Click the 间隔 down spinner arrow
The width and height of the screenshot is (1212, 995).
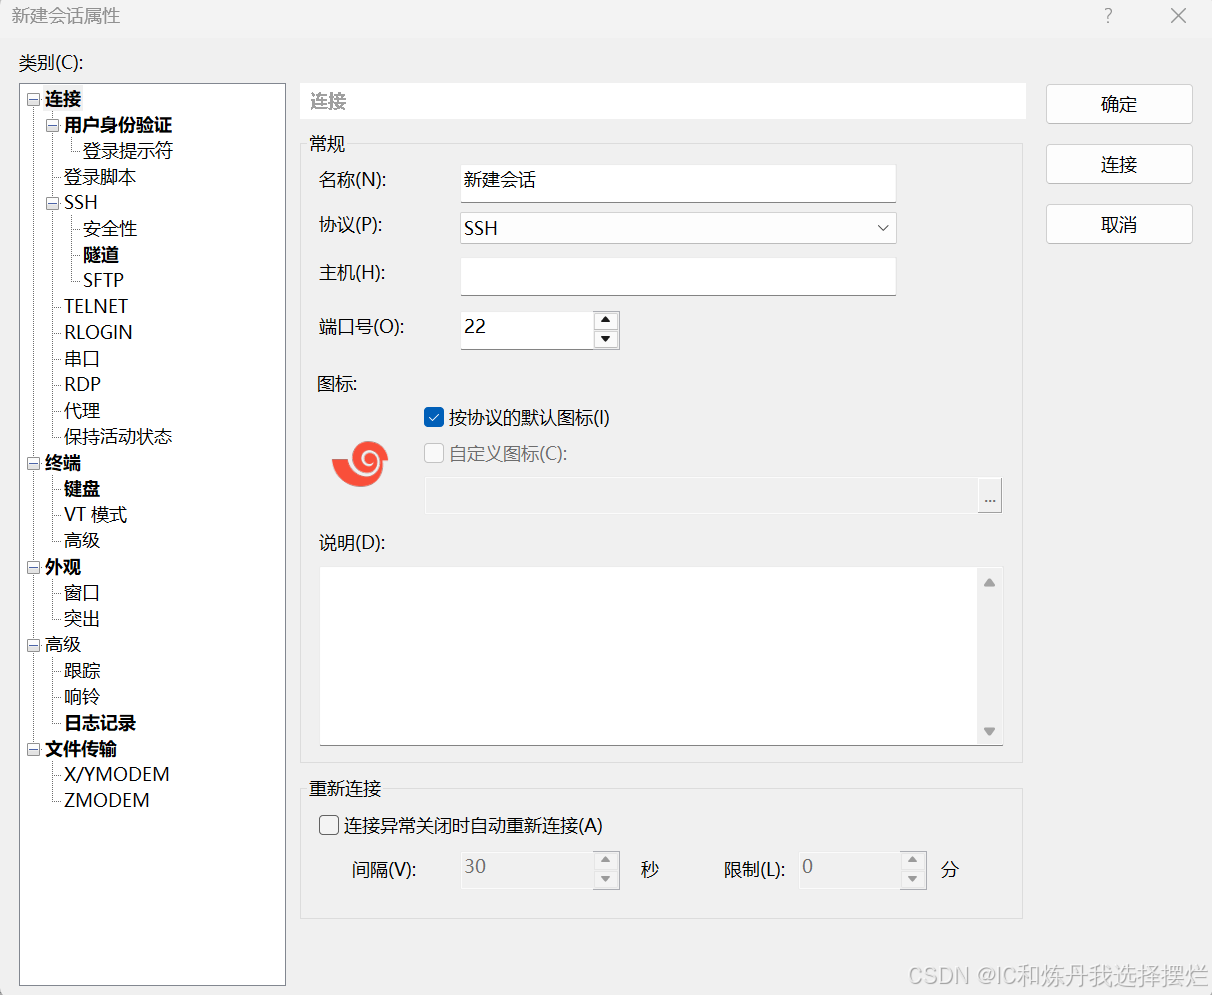pyautogui.click(x=606, y=879)
